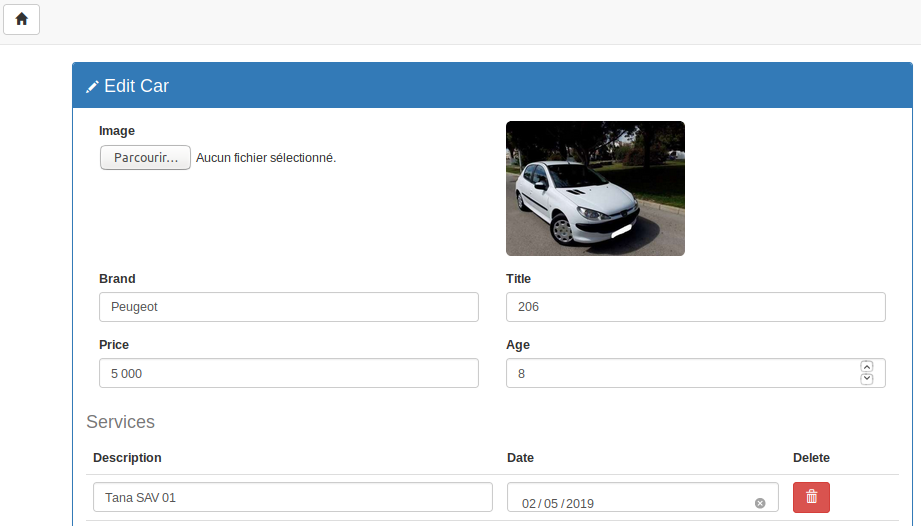The image size is (921, 526).
Task: Clear the service date 02/05/2019
Action: pos(760,503)
